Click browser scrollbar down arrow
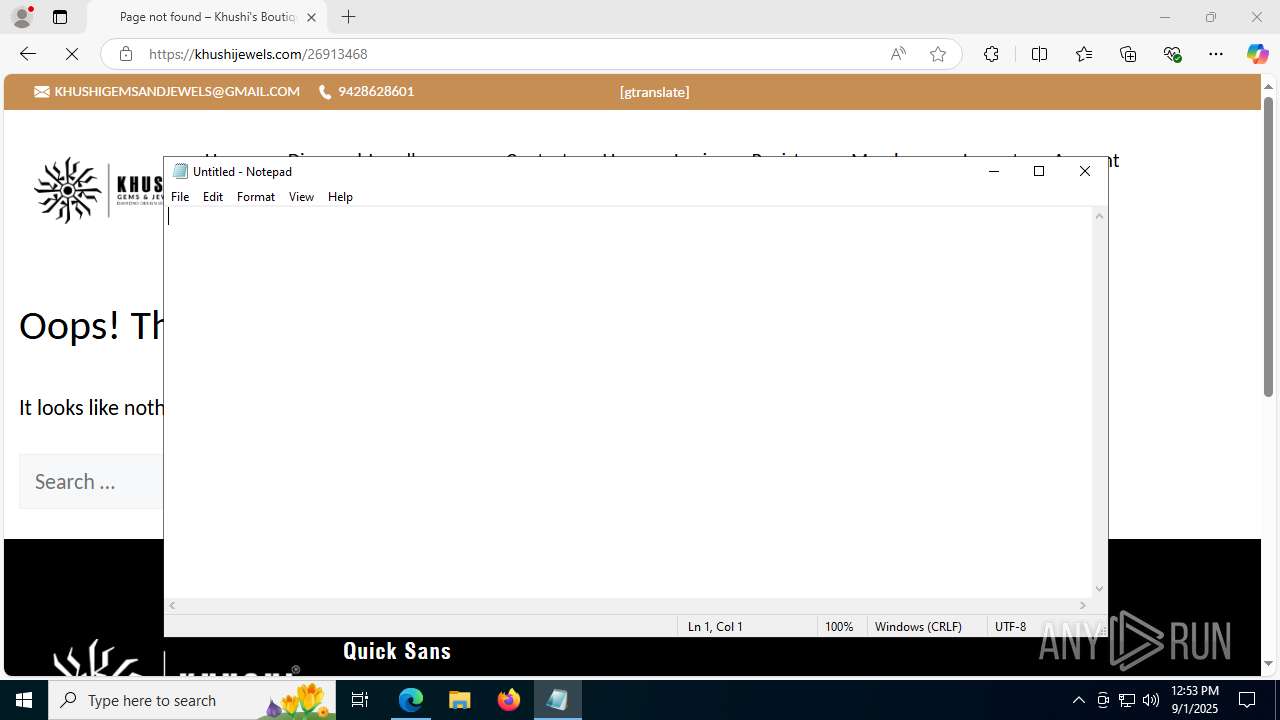The height and width of the screenshot is (720, 1280). [x=1268, y=663]
